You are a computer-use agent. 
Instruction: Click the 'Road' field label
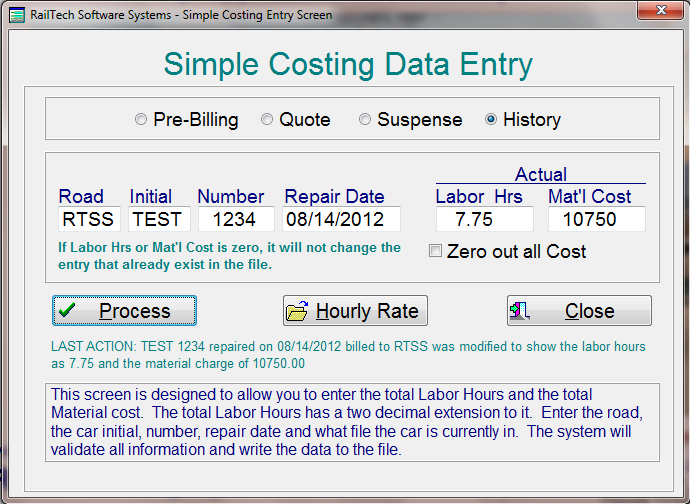coord(81,196)
